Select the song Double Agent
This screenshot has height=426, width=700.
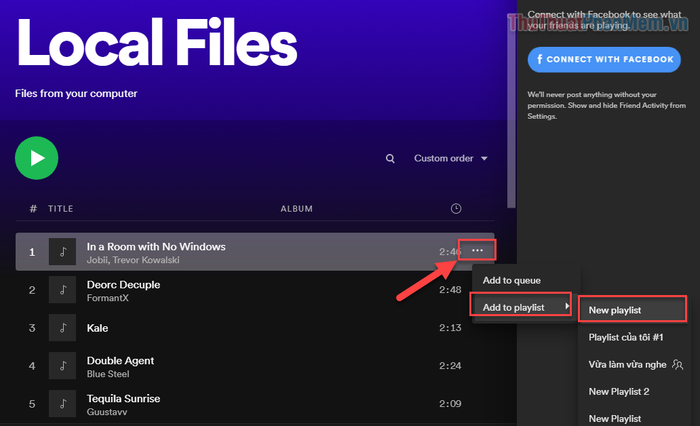(x=120, y=360)
